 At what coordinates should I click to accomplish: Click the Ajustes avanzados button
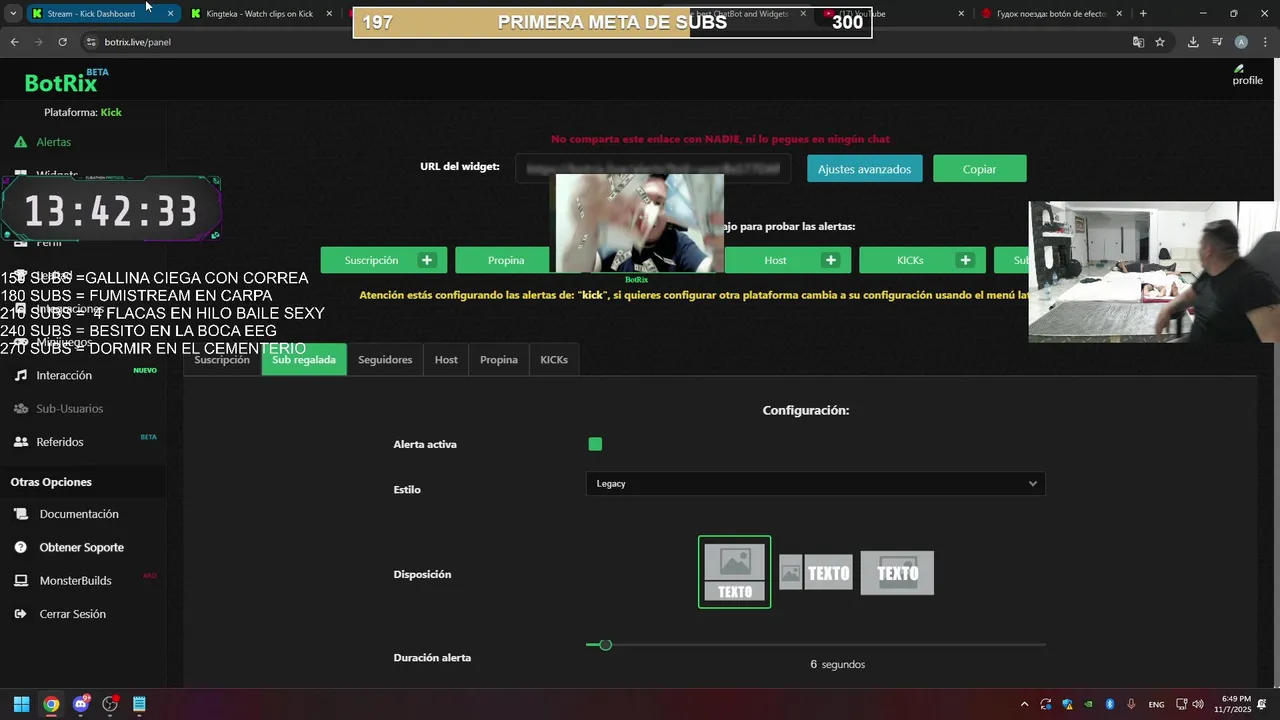[864, 169]
